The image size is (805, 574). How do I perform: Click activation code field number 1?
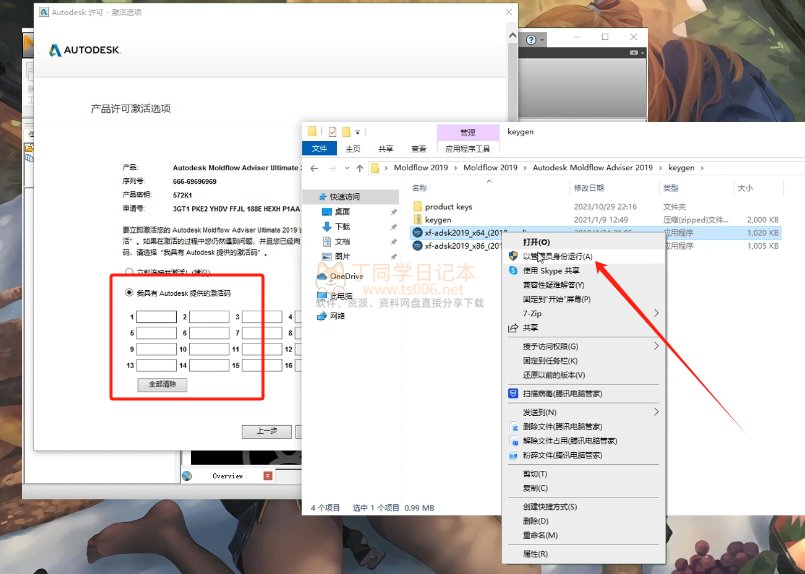click(x=156, y=317)
